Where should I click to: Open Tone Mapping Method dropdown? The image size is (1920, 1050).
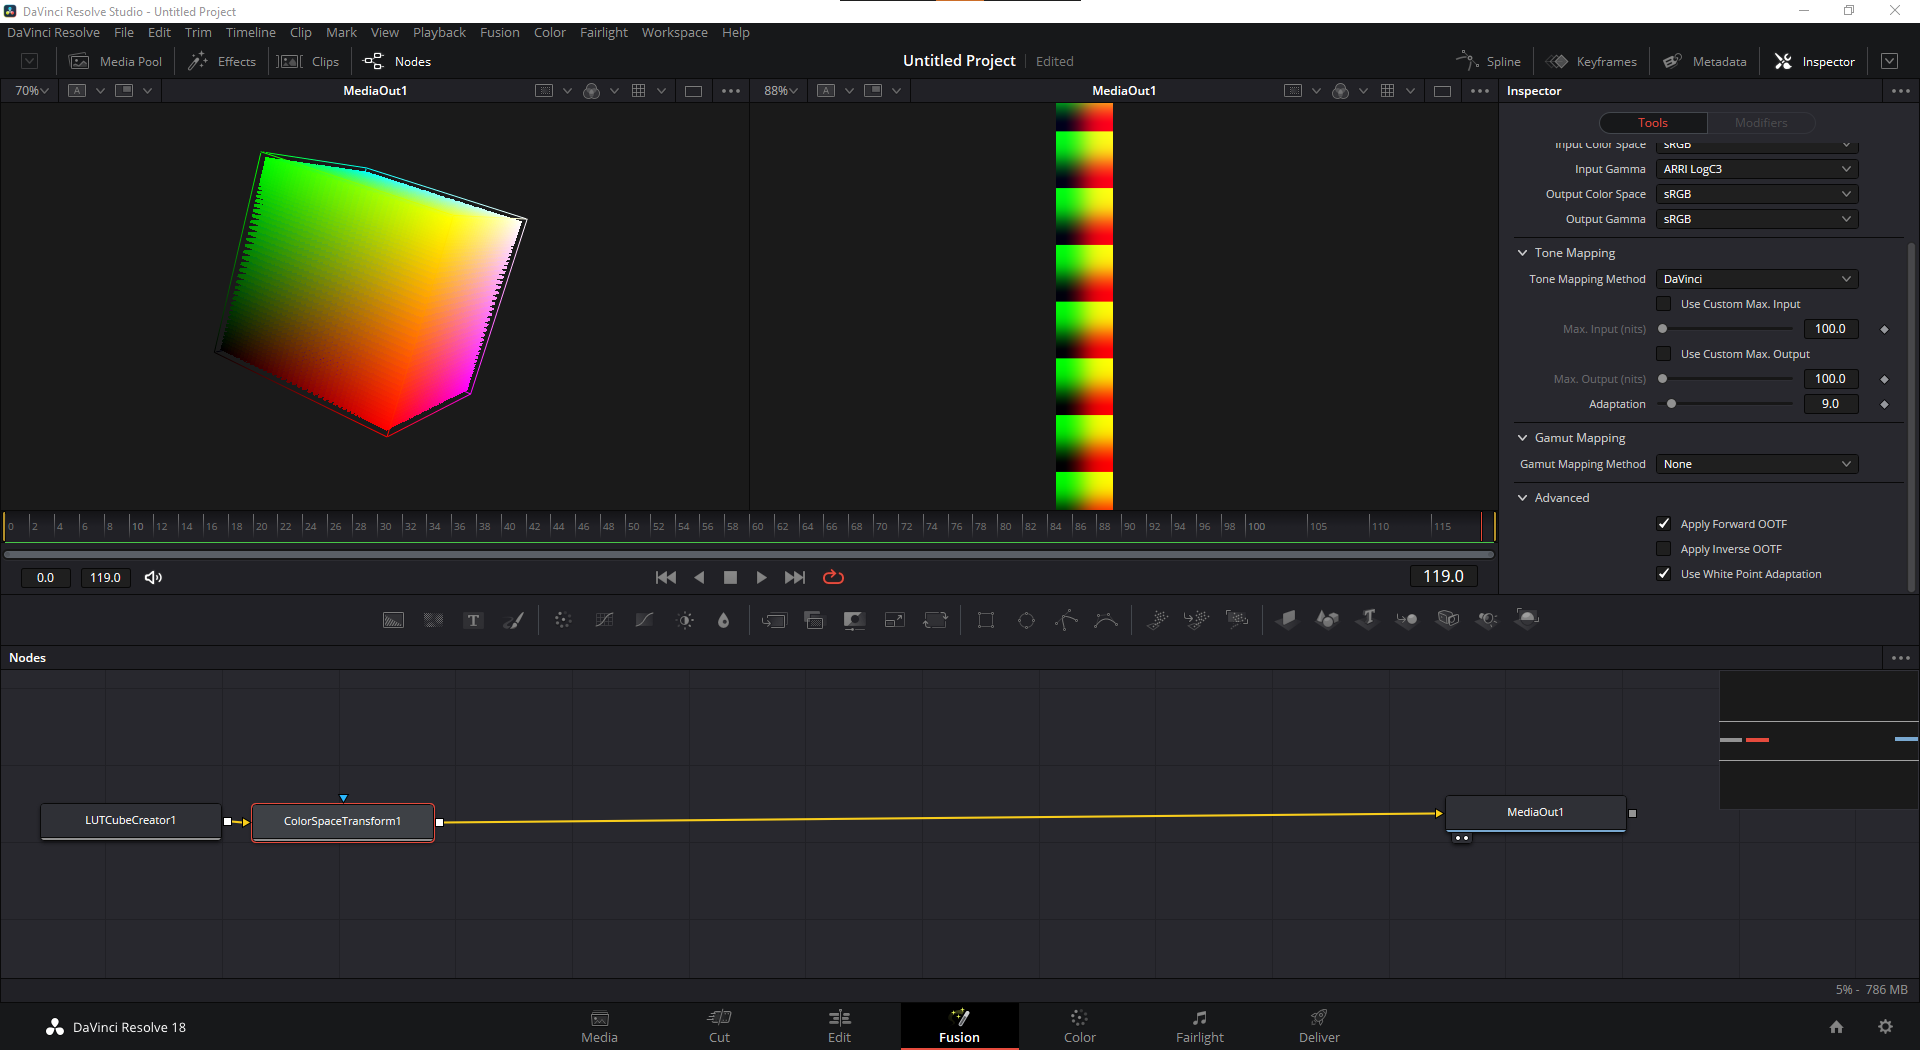click(x=1757, y=279)
